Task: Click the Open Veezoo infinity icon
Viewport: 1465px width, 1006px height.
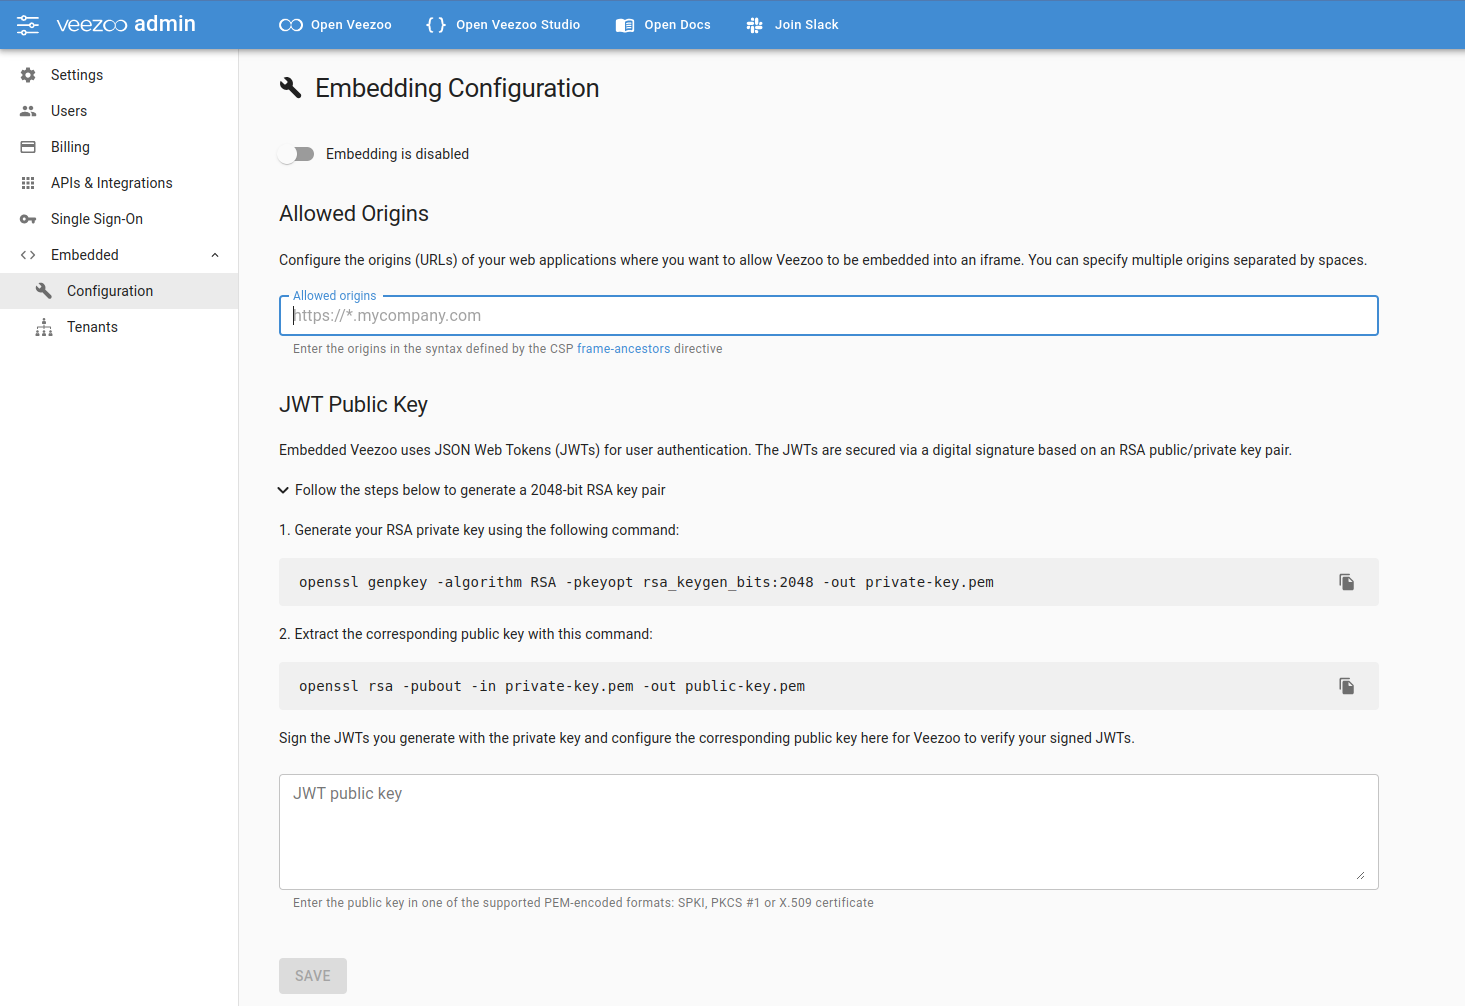Action: (x=291, y=25)
